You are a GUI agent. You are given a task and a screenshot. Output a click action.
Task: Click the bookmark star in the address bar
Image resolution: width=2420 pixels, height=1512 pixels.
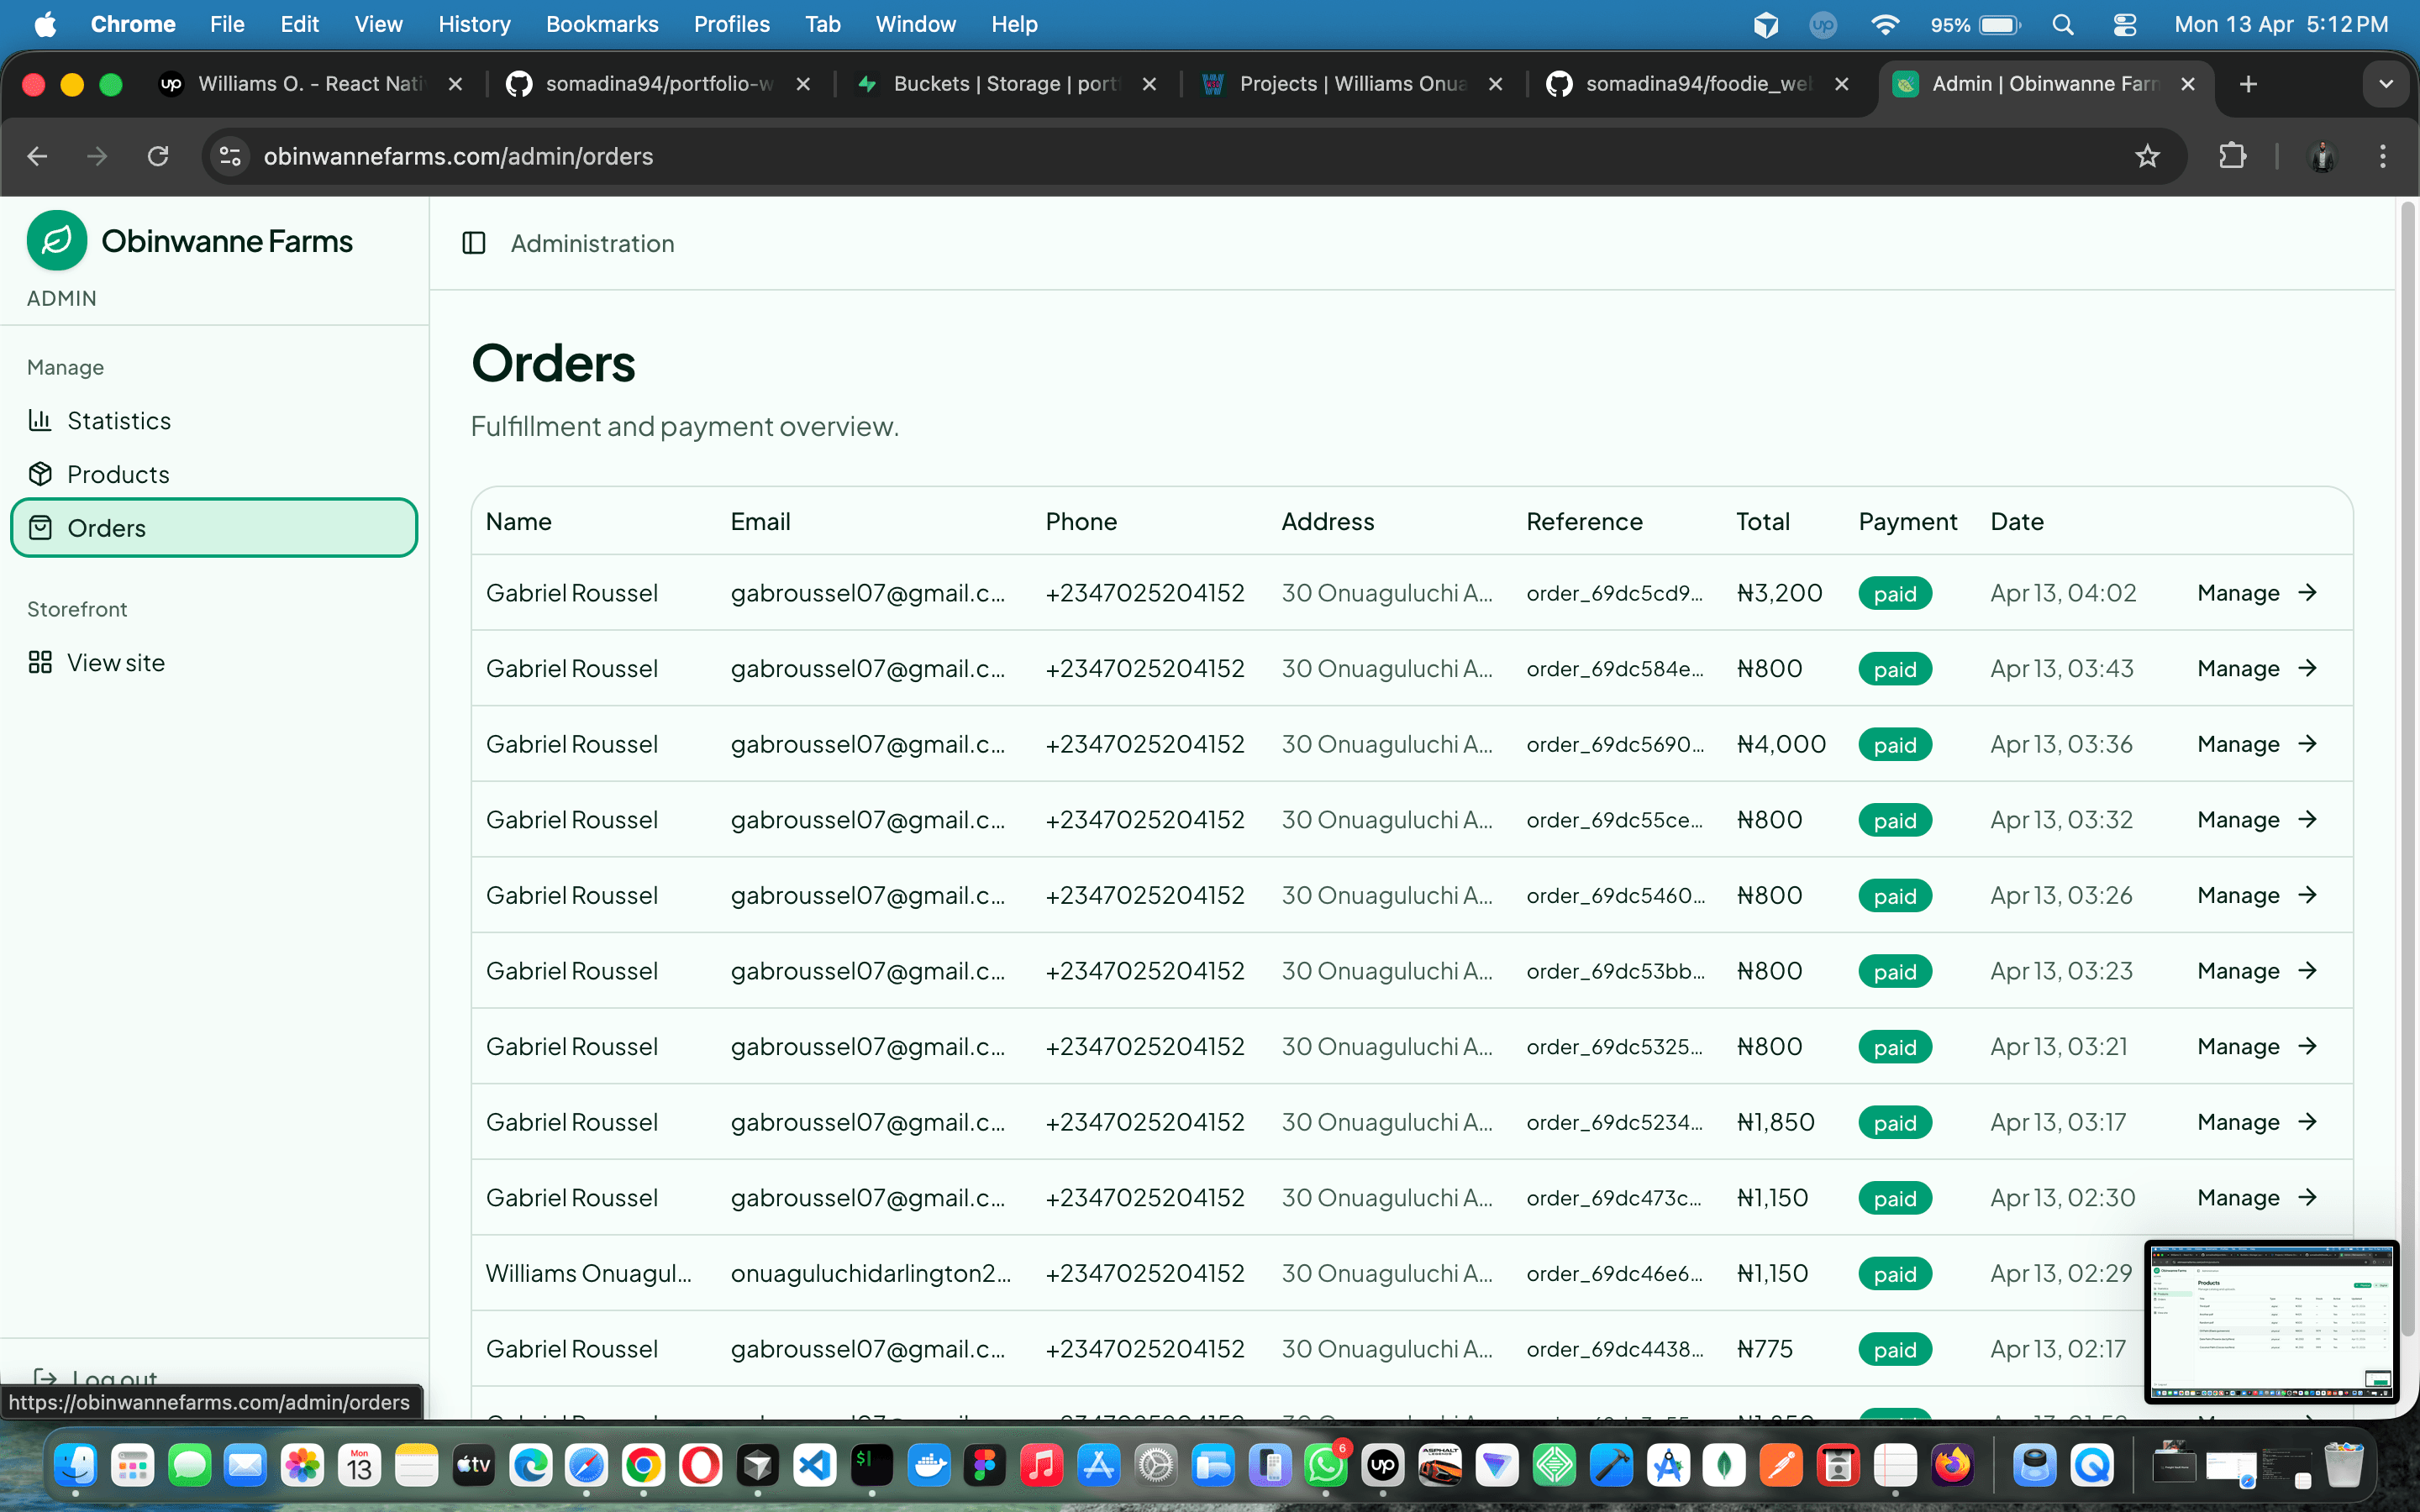point(2148,156)
